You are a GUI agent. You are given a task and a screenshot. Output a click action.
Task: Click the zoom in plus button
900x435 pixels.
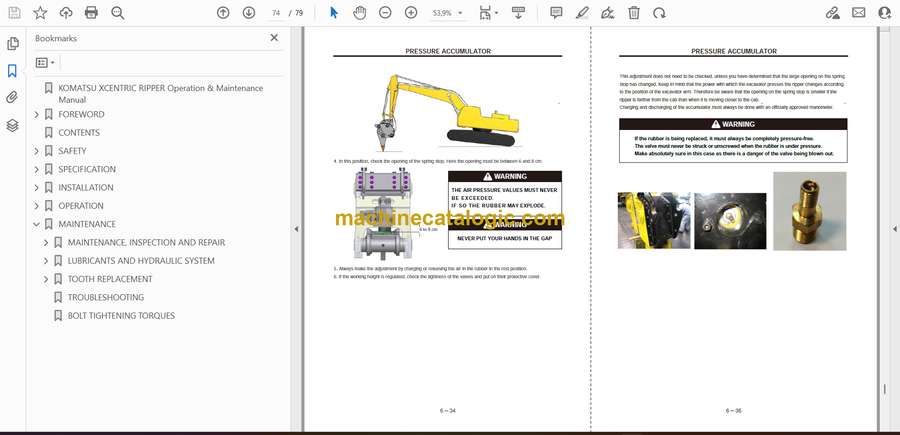tap(411, 13)
